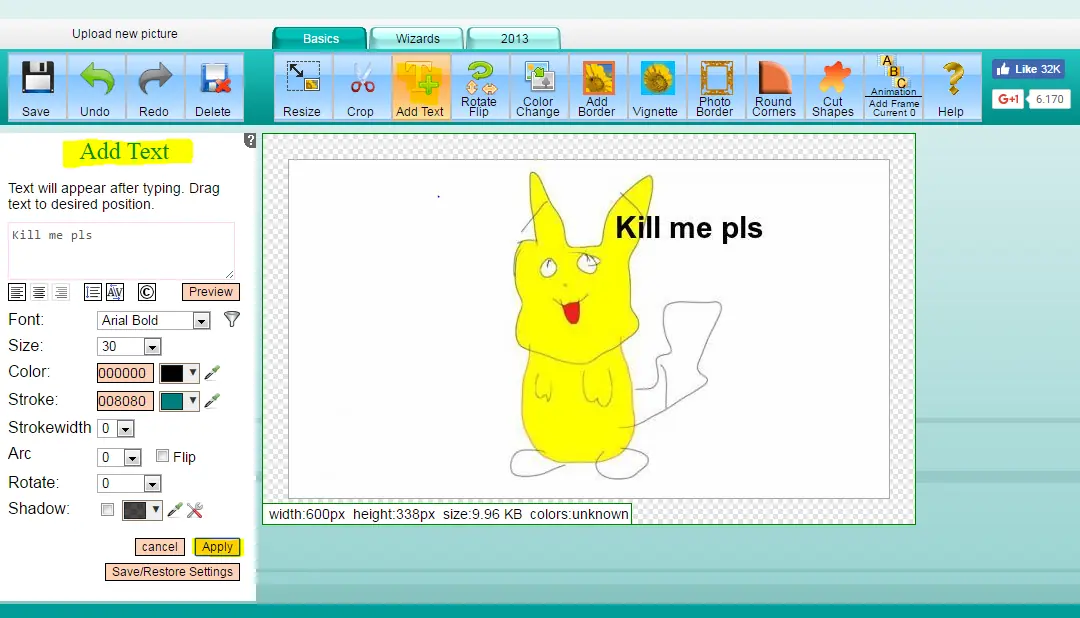Click the small help icon beside Add Text

[250, 141]
